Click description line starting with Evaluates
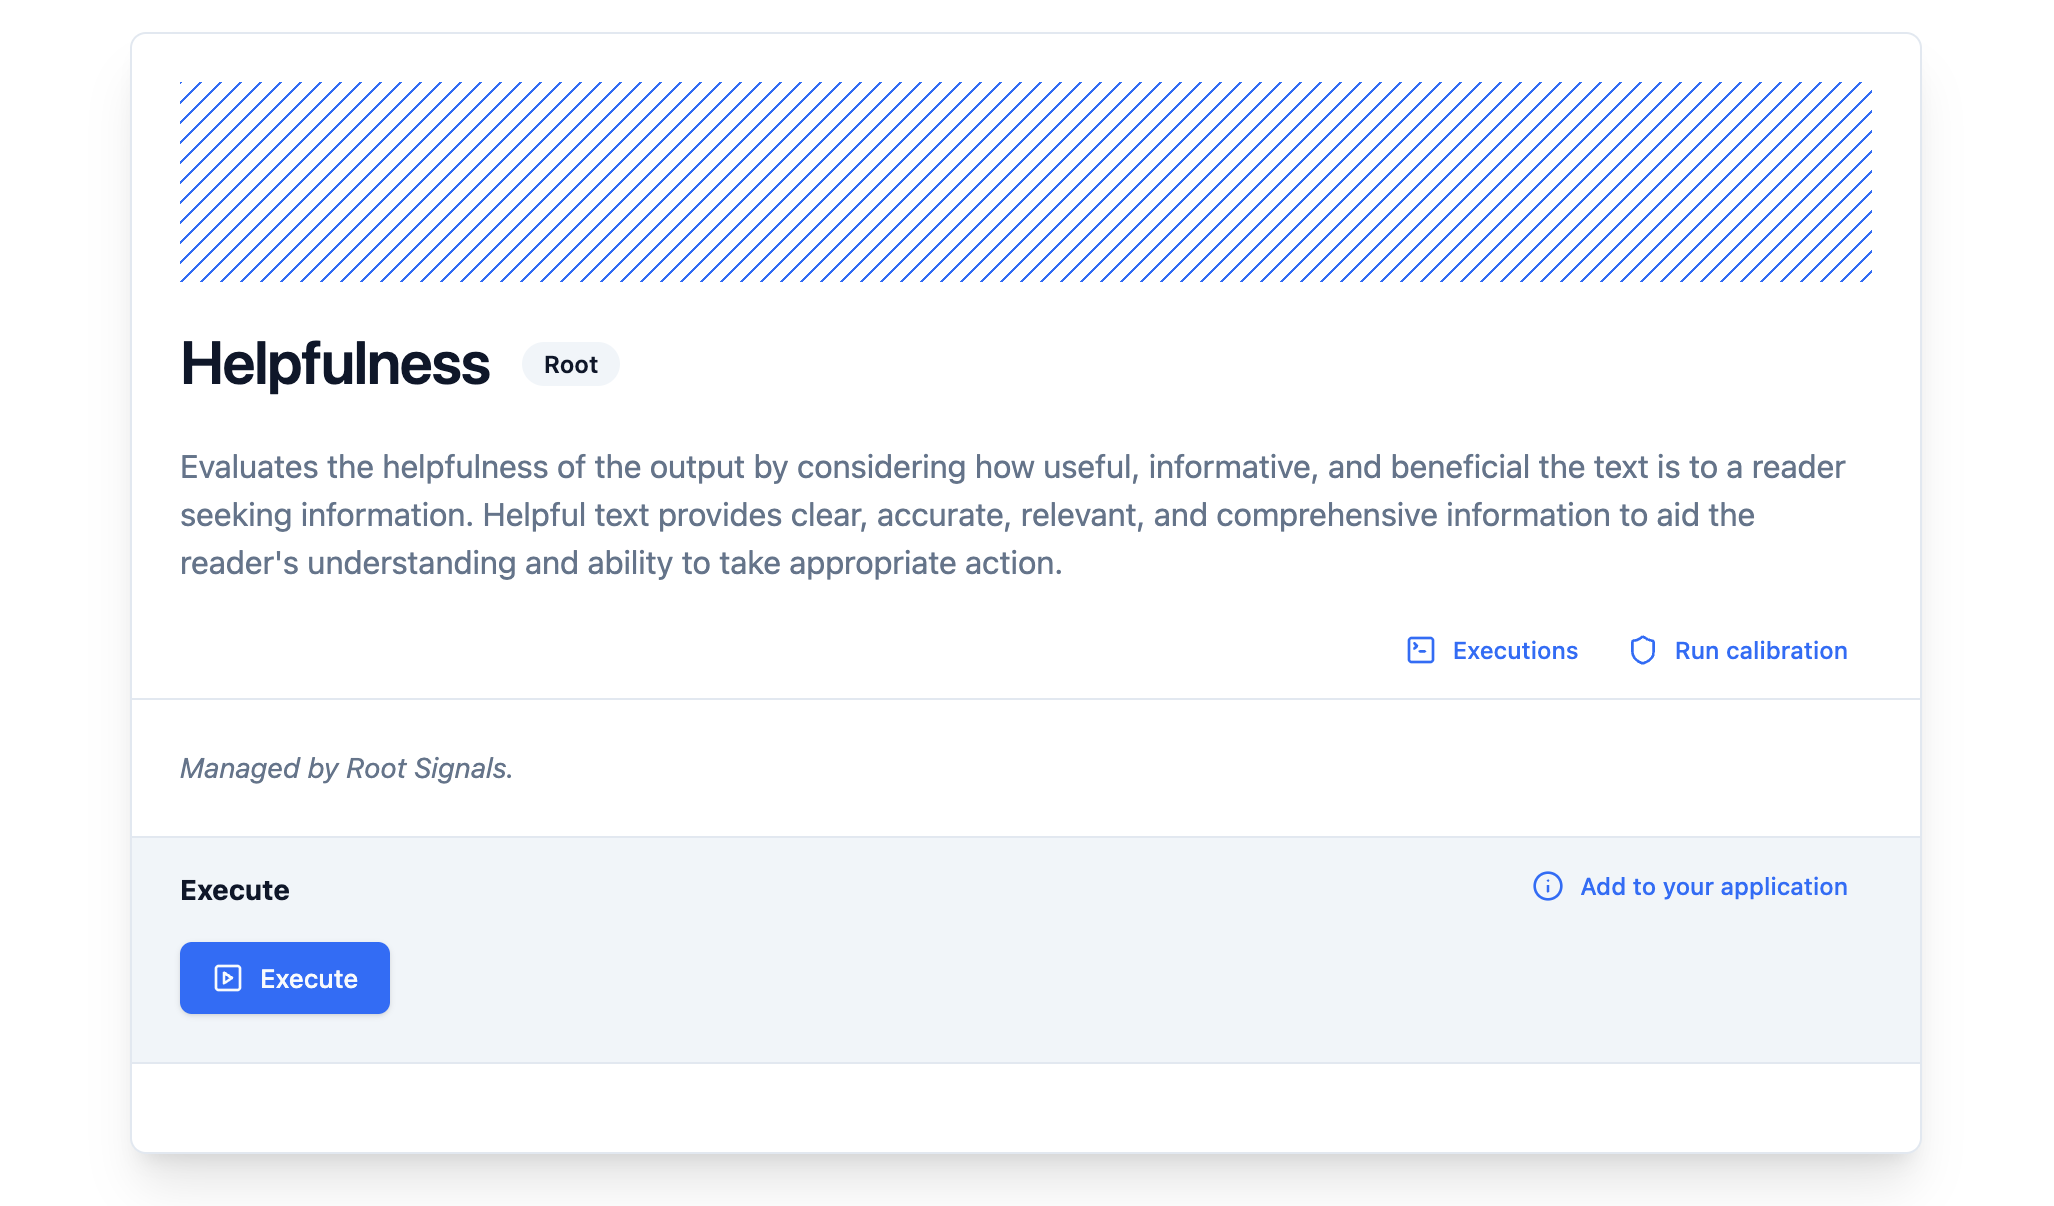The height and width of the screenshot is (1206, 2054). tap(1012, 467)
